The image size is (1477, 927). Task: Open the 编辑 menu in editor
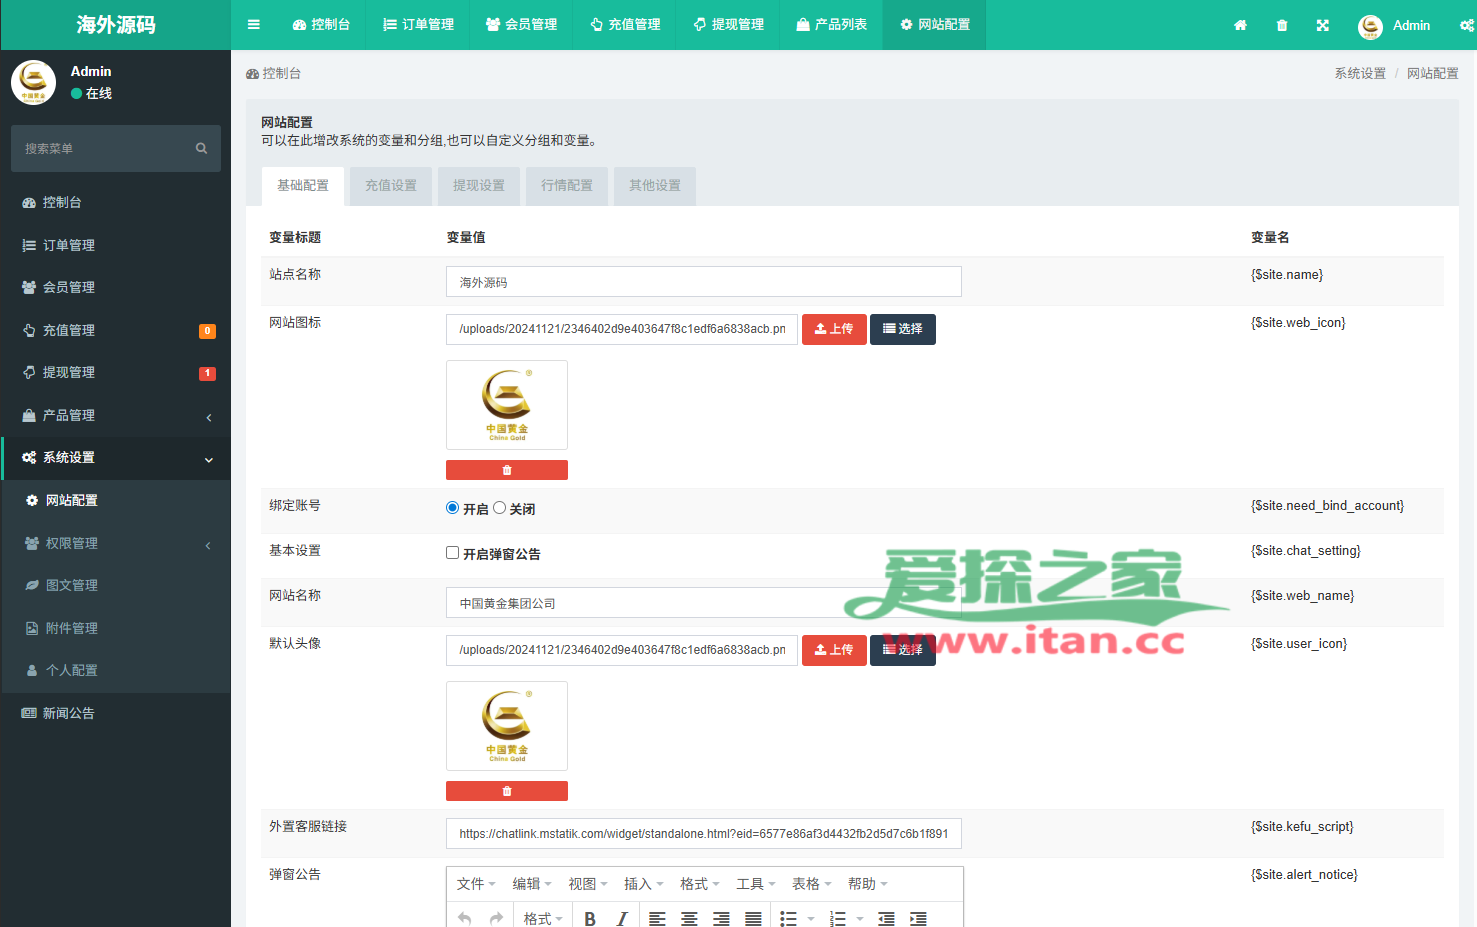(532, 884)
